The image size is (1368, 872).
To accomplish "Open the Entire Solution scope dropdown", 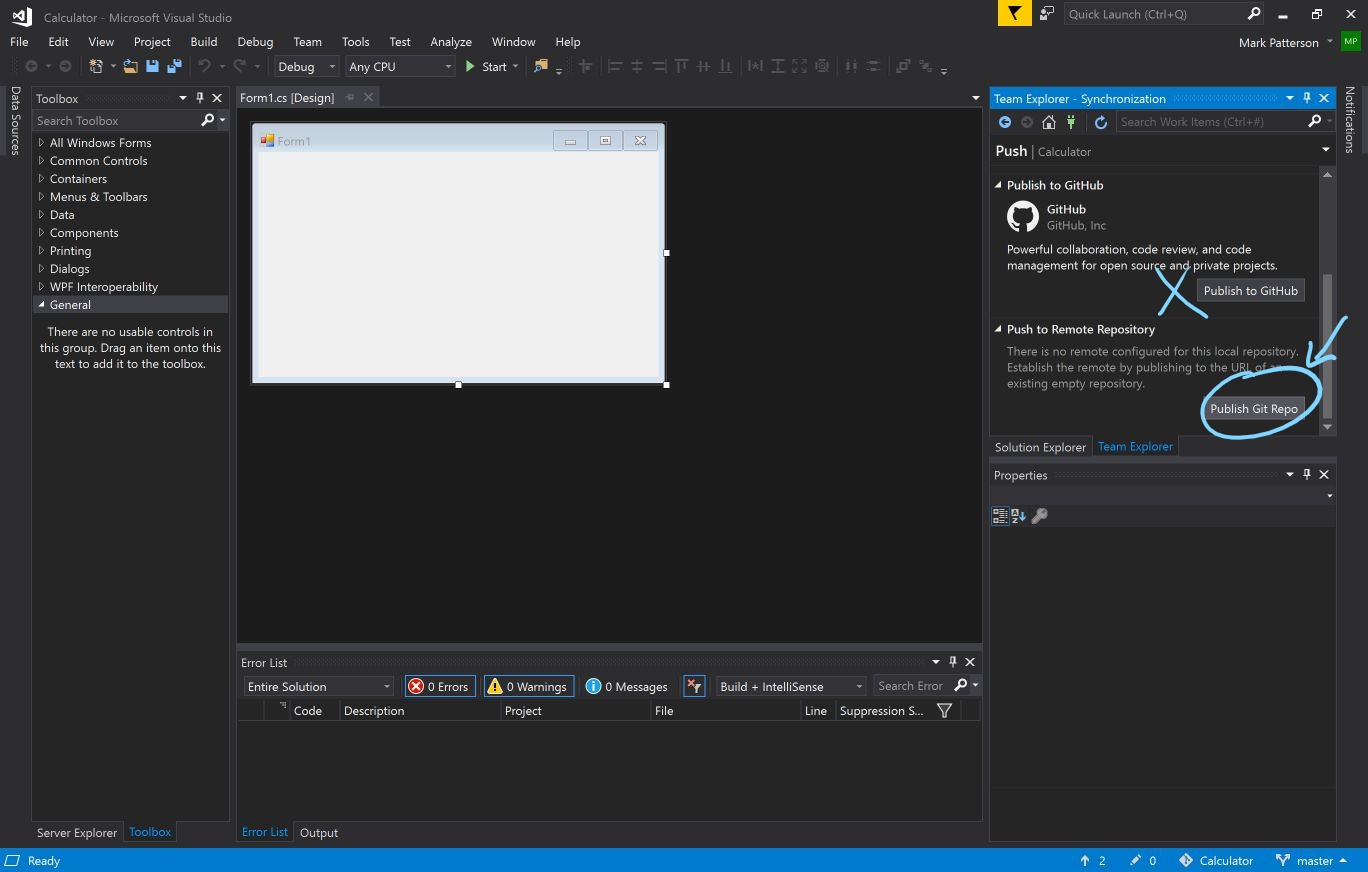I will click(319, 686).
